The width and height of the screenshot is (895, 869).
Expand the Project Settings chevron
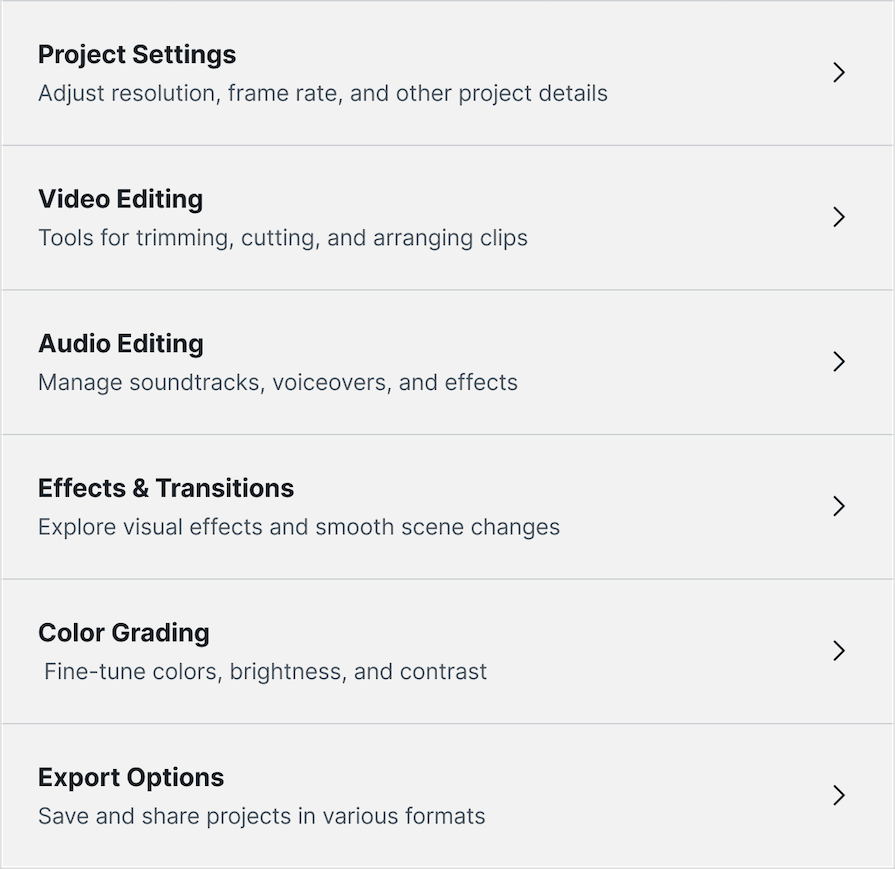(x=839, y=72)
